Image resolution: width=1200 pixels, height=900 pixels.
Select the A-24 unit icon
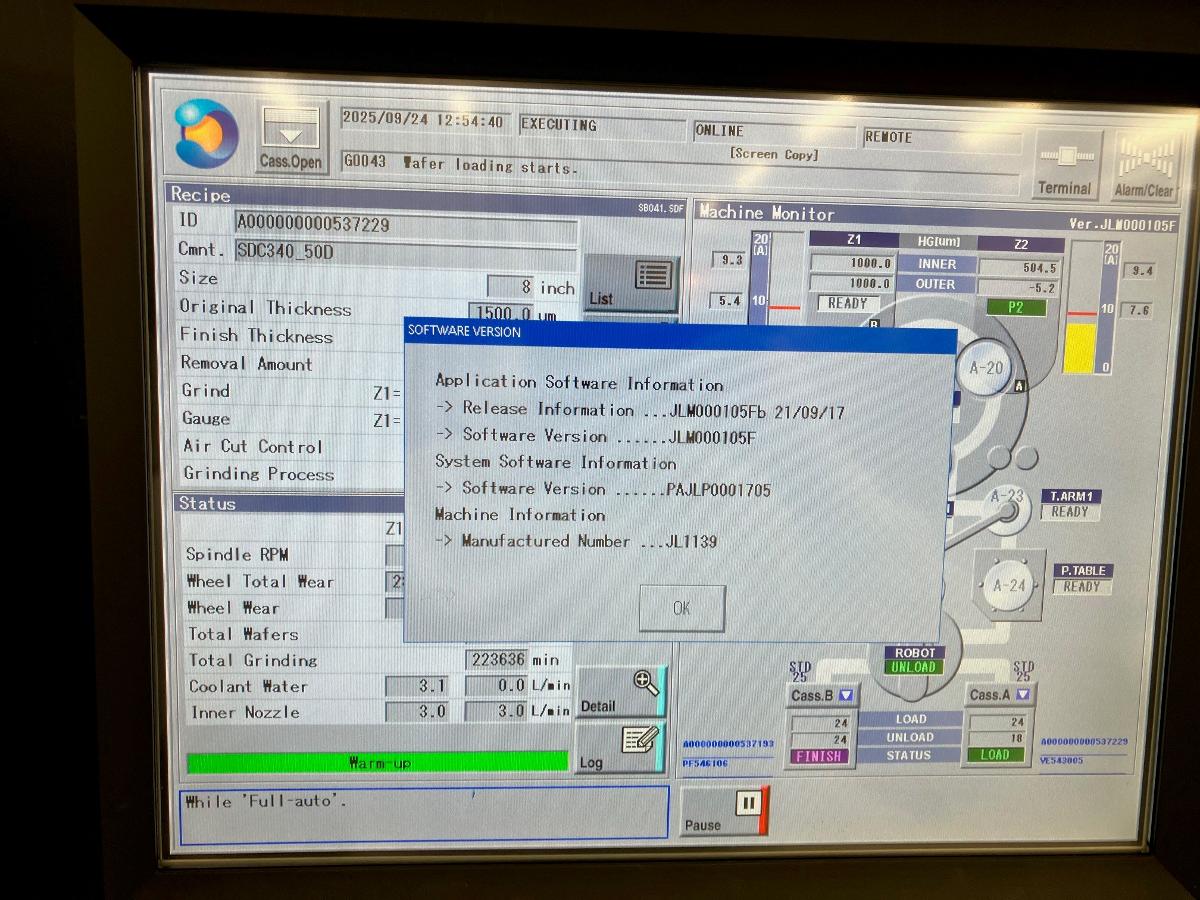pos(1009,586)
